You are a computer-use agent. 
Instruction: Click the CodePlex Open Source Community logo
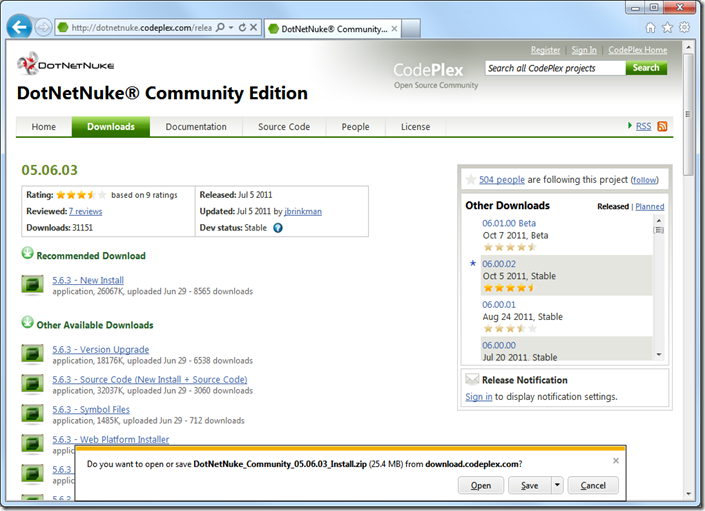435,76
